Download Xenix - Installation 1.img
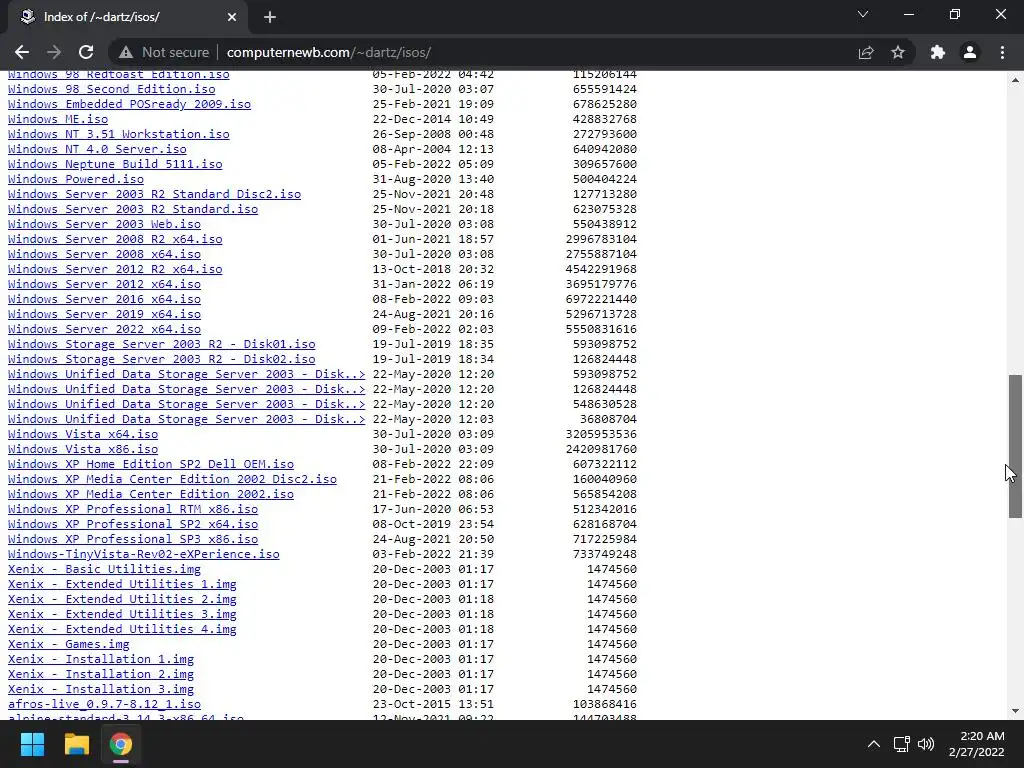 pos(101,660)
